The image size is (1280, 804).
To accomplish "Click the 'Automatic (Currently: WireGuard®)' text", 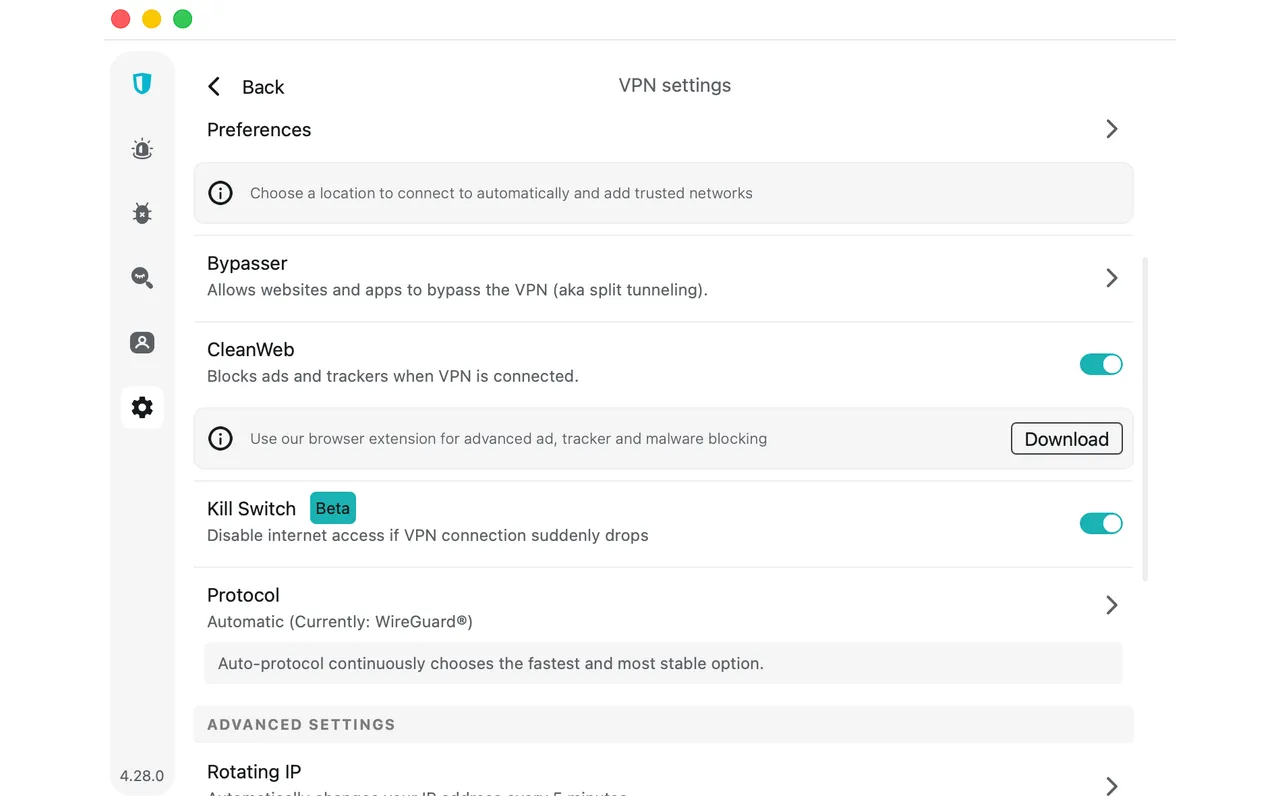I will (x=340, y=622).
